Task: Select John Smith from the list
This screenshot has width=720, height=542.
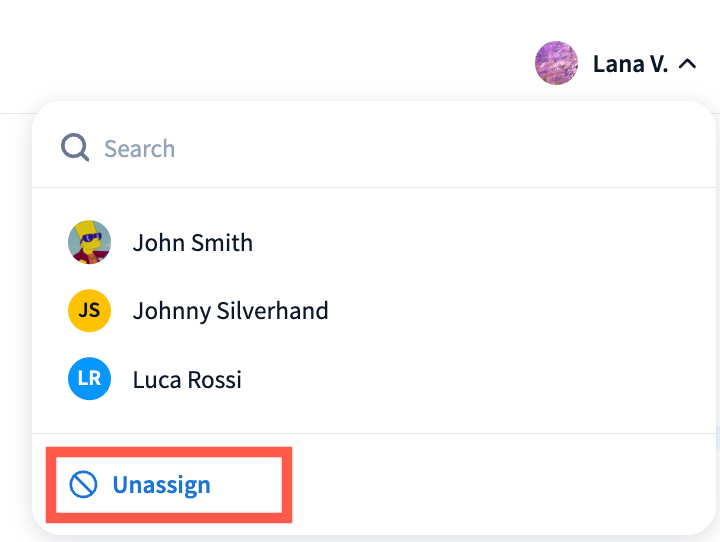Action: 192,243
